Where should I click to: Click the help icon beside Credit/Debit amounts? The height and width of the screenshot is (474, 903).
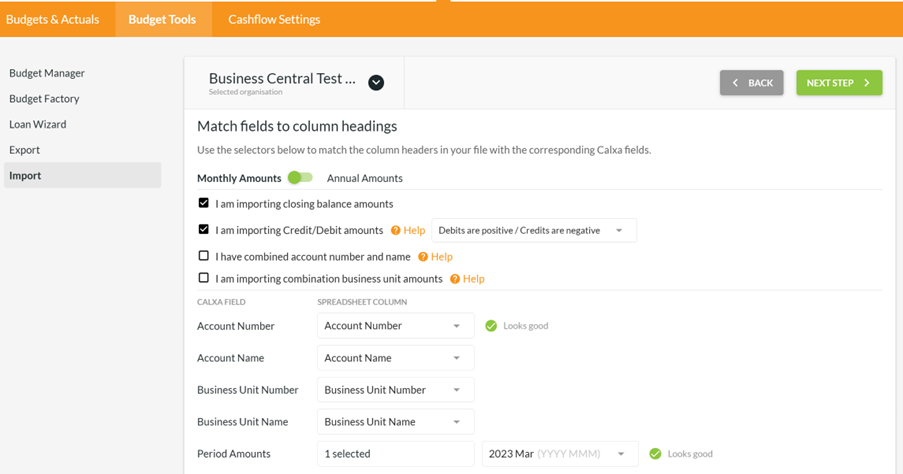click(396, 231)
